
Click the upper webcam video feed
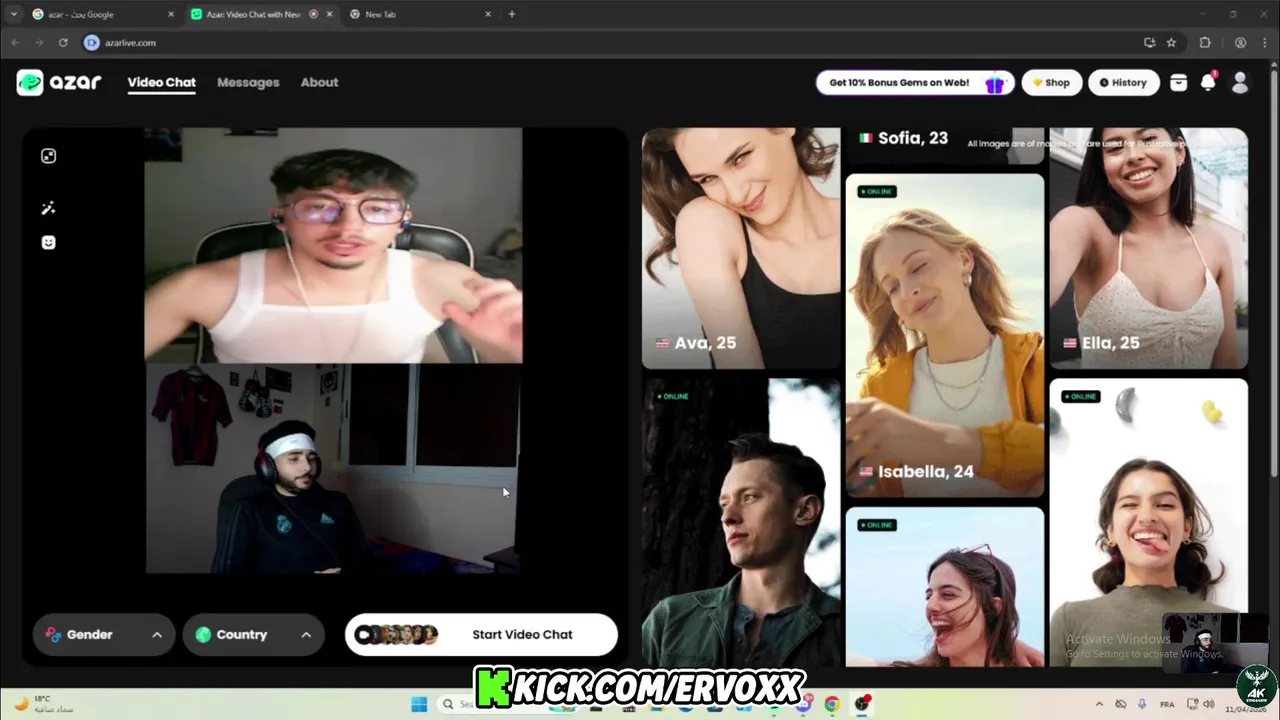coord(333,245)
